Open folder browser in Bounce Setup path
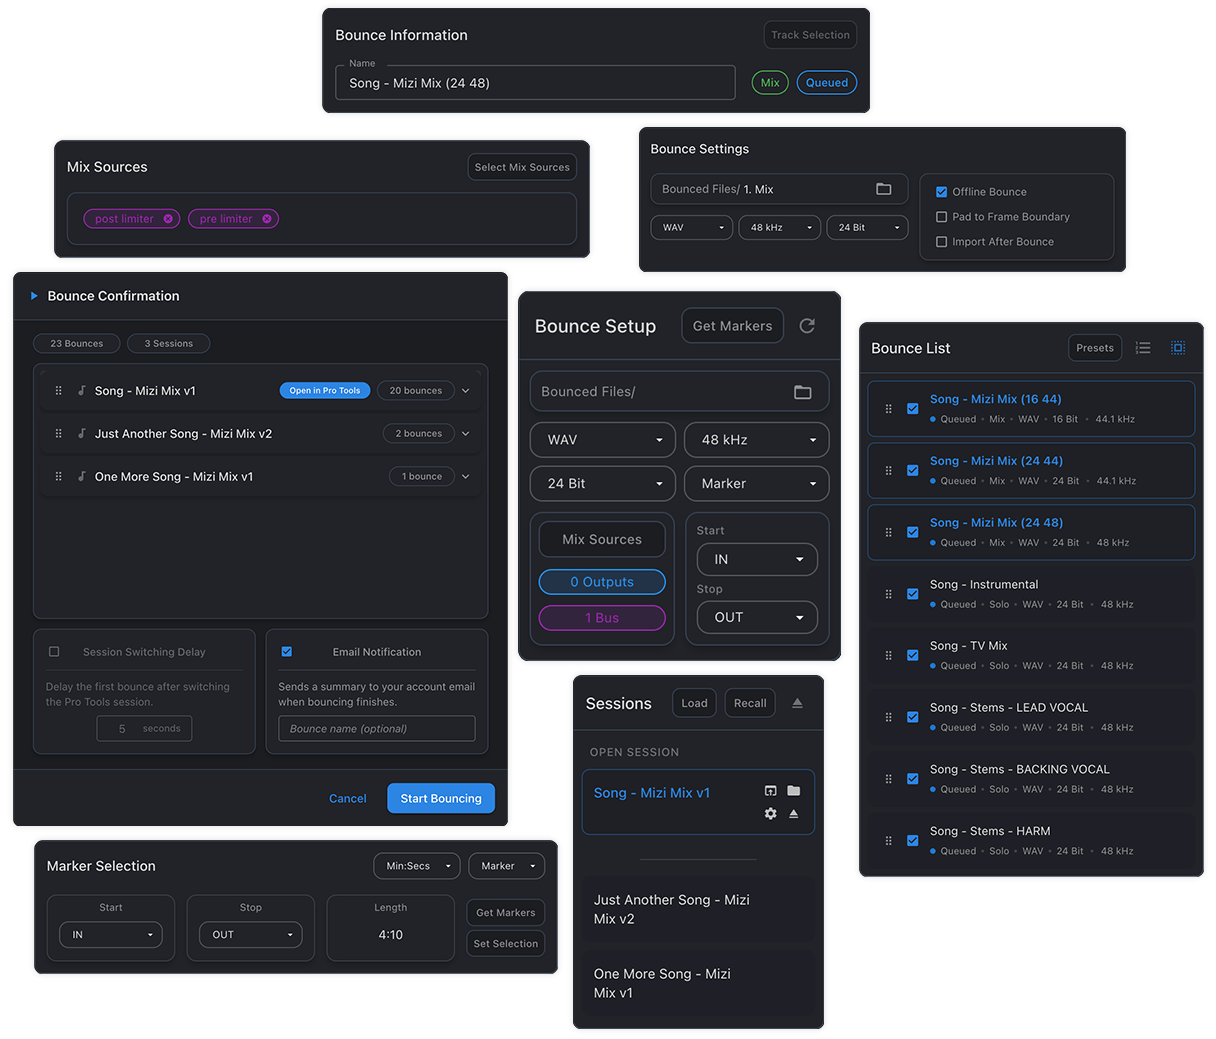The height and width of the screenshot is (1039, 1216). [x=802, y=392]
